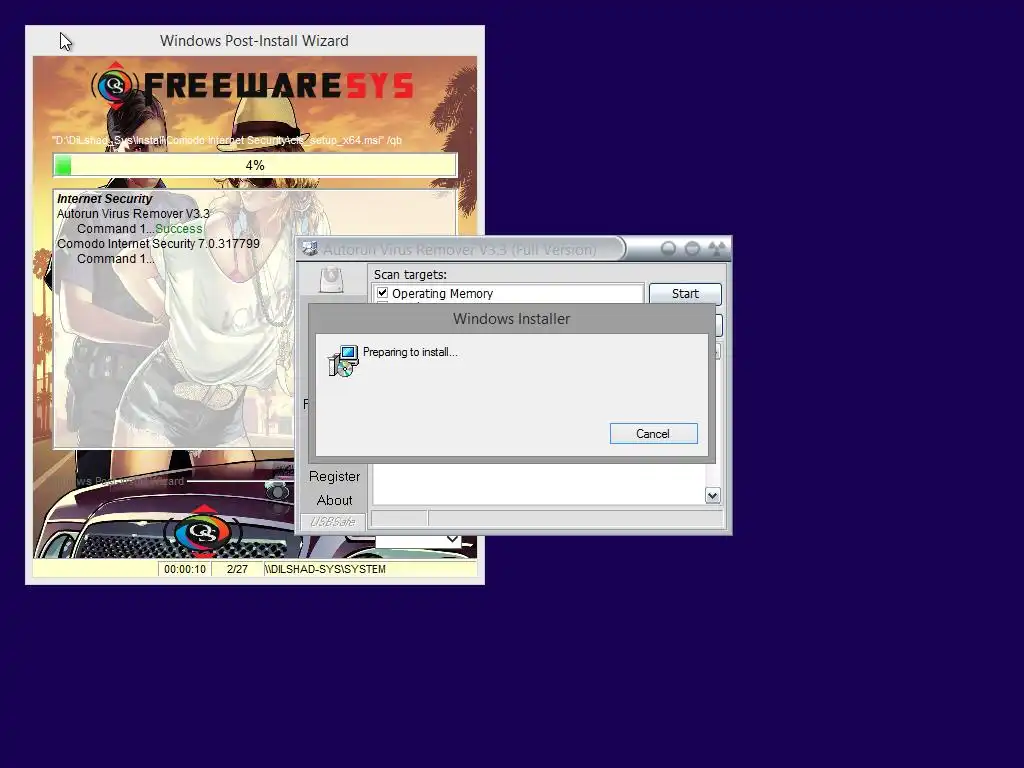Click the 4% installation progress bar
Screen dimensions: 1024x768
[x=255, y=165]
